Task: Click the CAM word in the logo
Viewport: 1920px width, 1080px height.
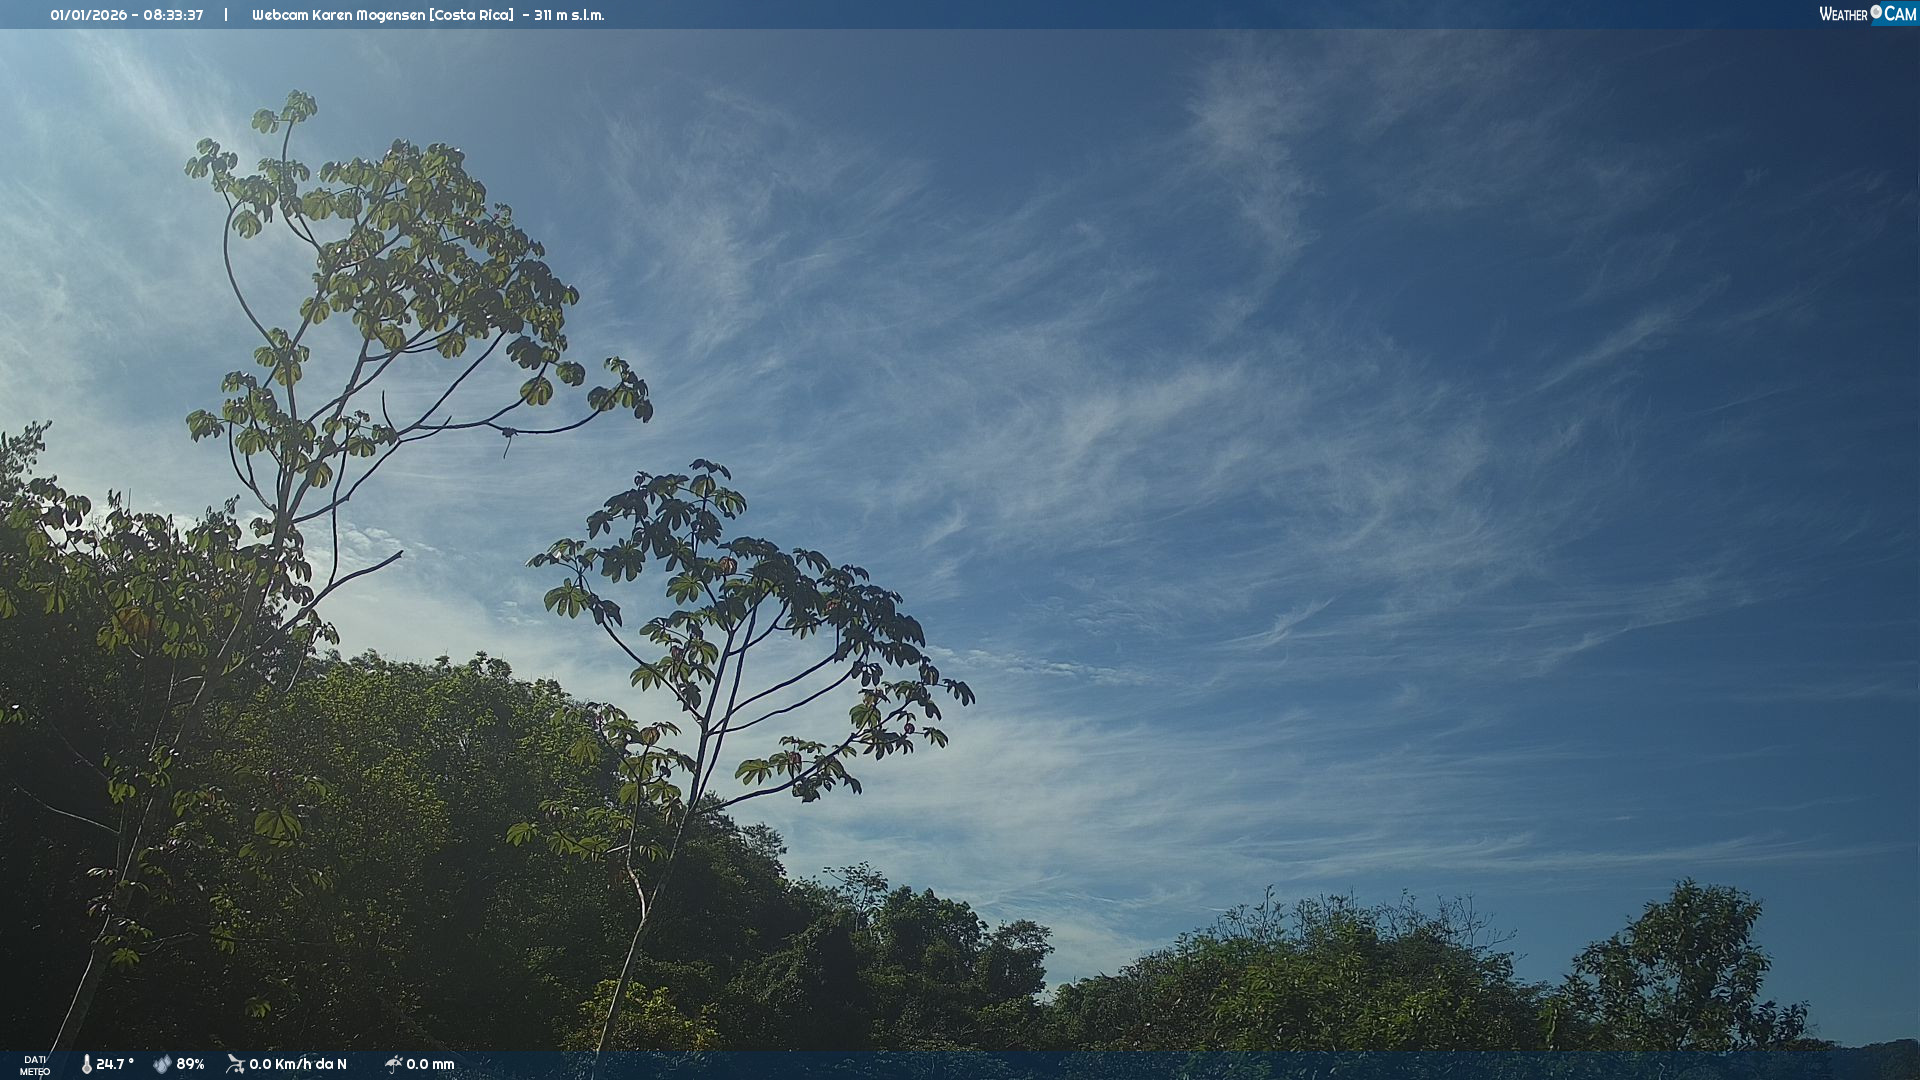Action: (x=1900, y=14)
